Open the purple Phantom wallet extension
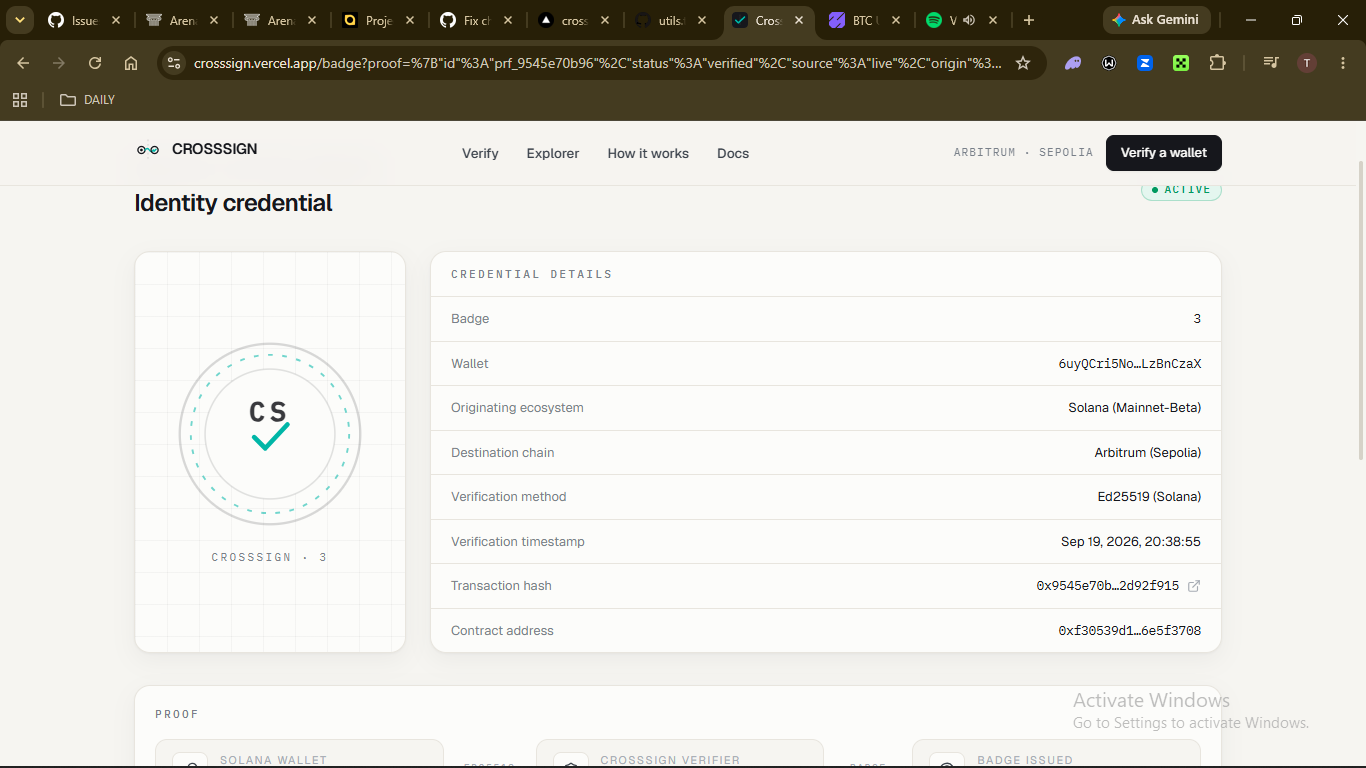 click(1073, 63)
